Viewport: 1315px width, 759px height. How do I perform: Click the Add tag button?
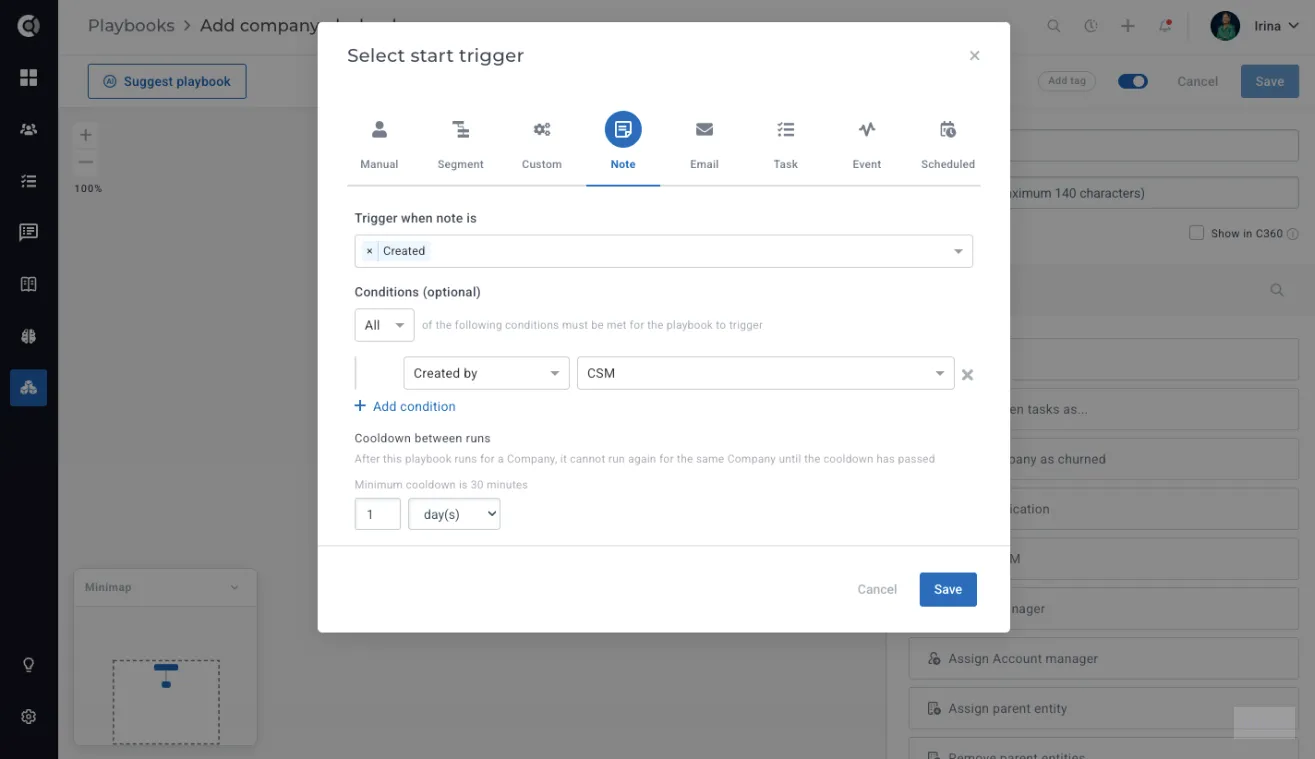point(1067,81)
